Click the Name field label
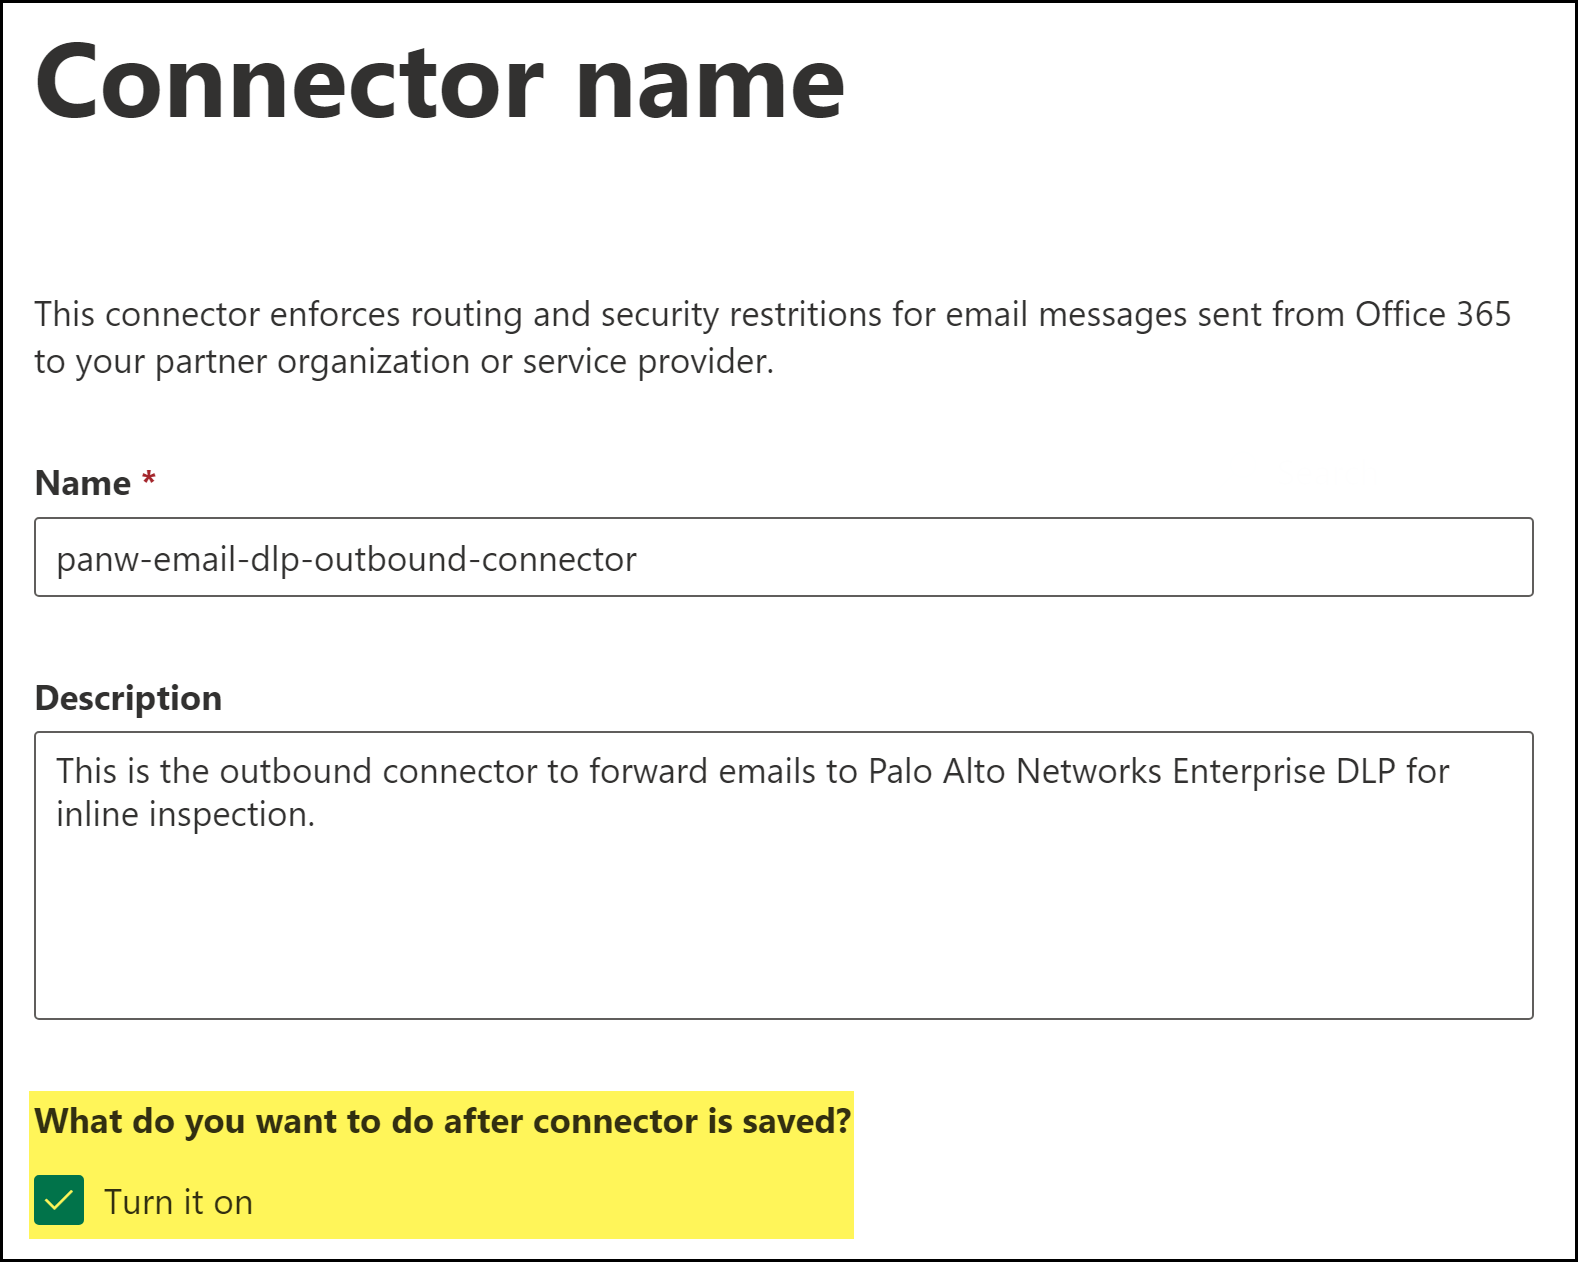The height and width of the screenshot is (1262, 1578). tap(82, 483)
